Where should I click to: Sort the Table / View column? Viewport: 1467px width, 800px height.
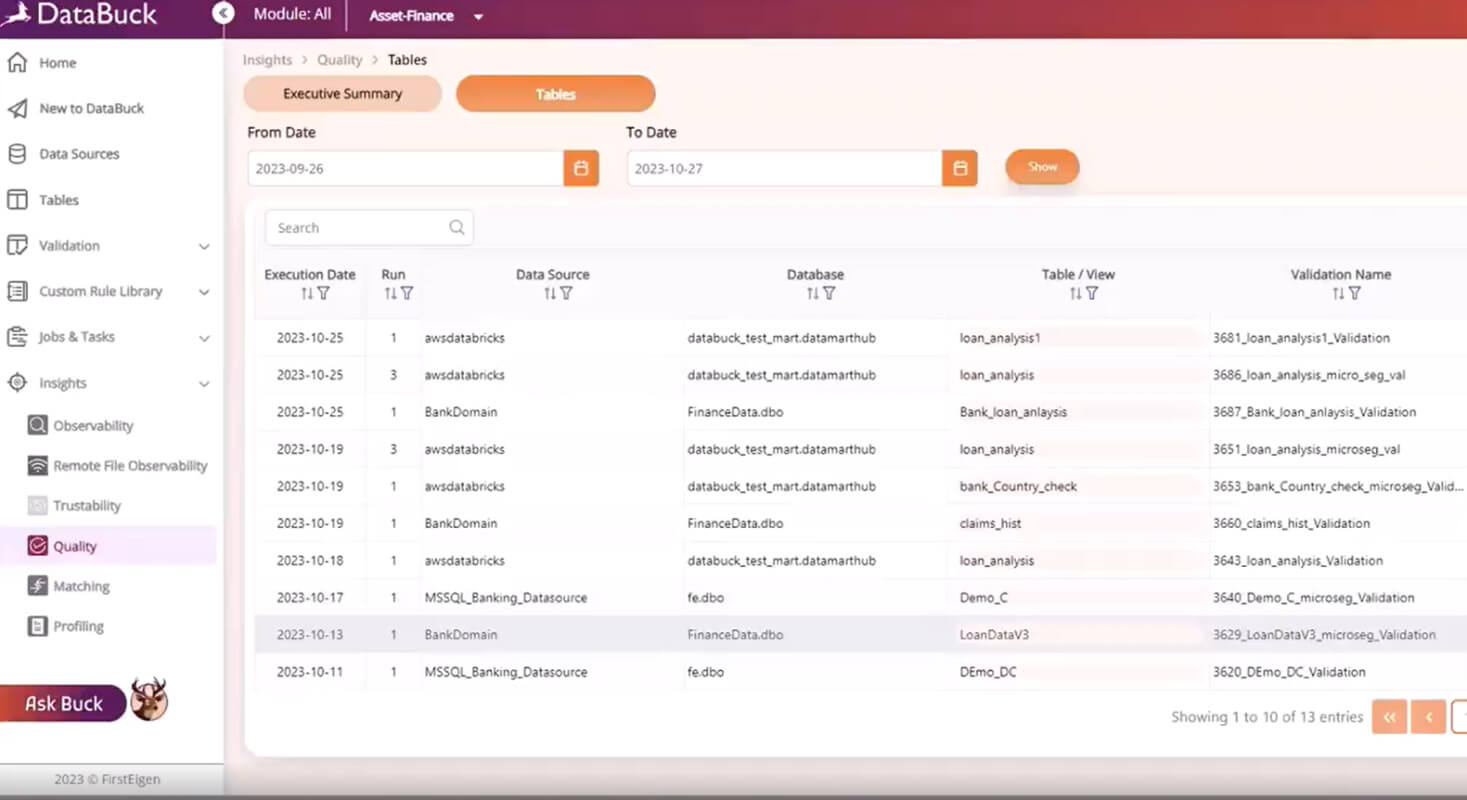[1075, 294]
